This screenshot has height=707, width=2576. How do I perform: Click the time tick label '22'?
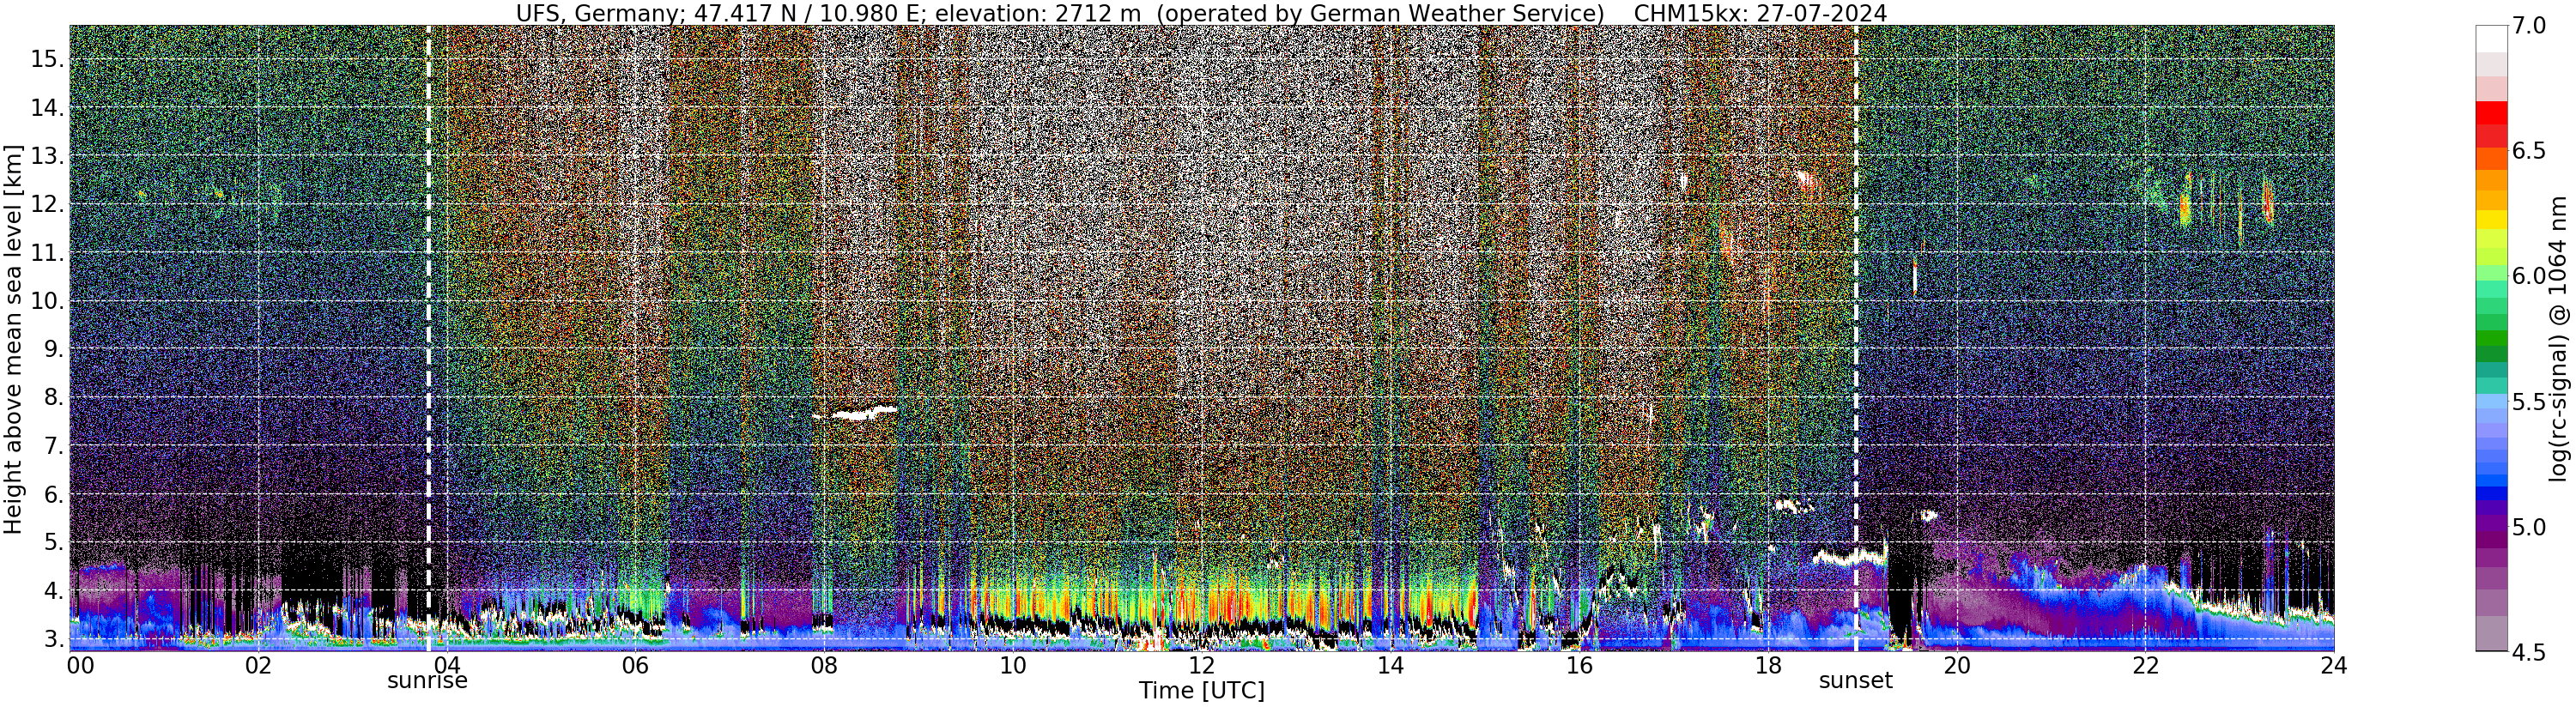click(2144, 666)
